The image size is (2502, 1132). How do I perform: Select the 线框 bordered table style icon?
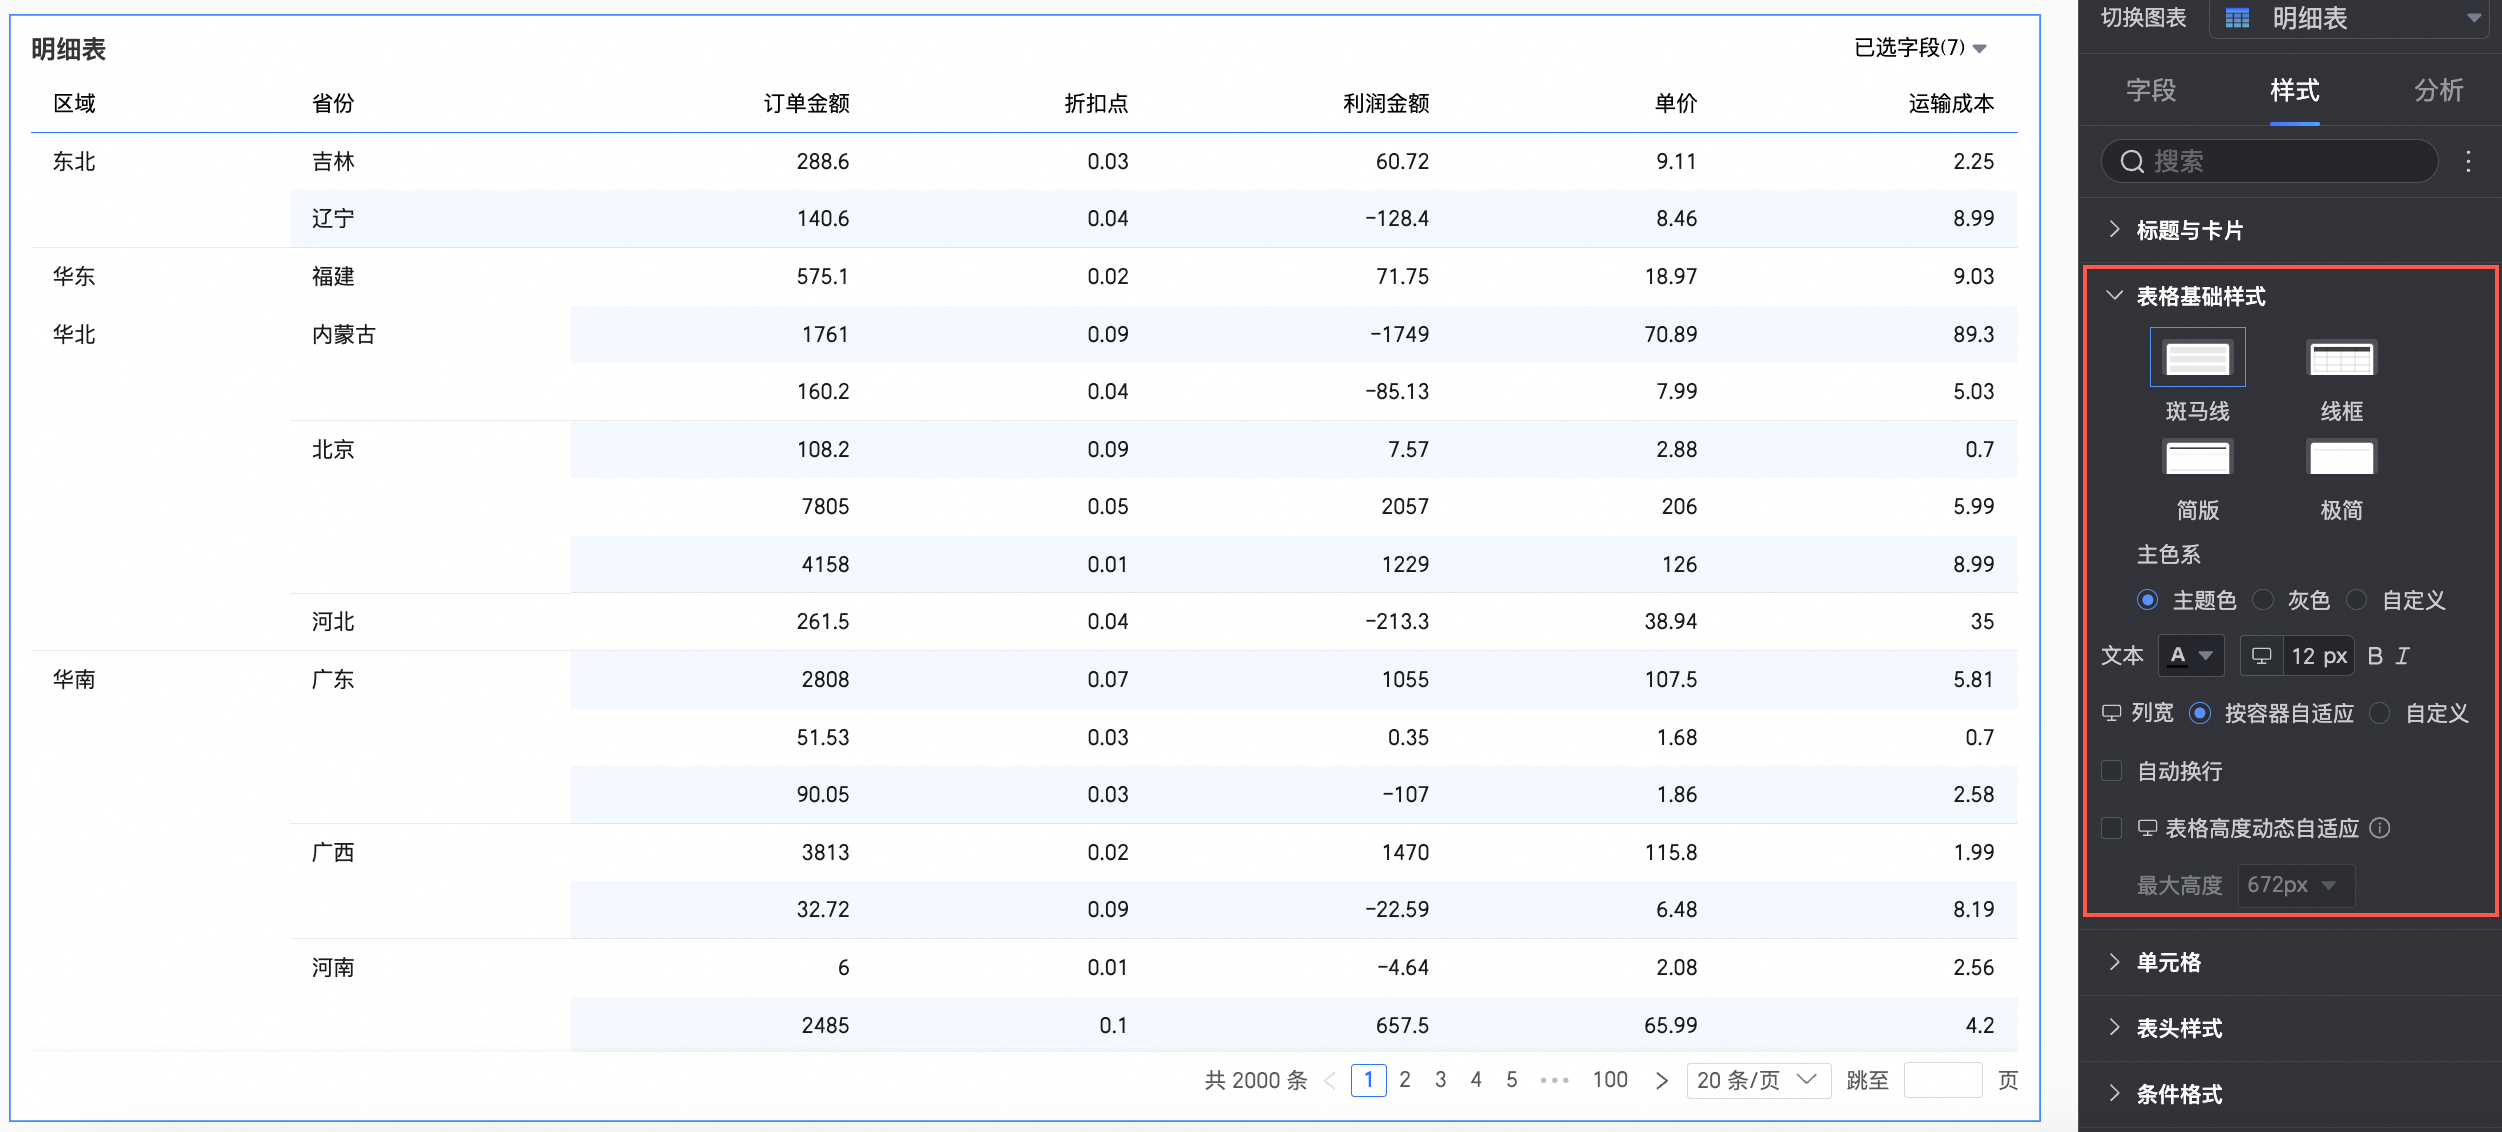coord(2340,358)
